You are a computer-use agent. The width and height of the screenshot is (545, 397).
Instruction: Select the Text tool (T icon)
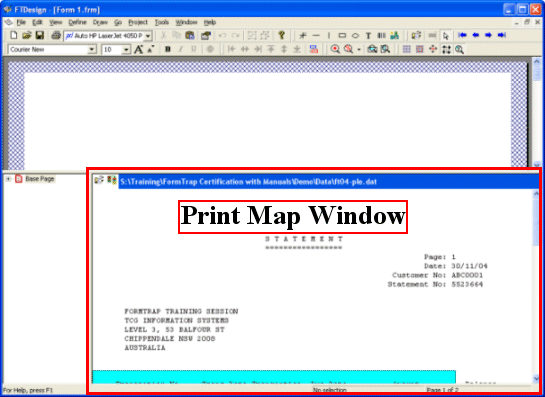point(368,35)
